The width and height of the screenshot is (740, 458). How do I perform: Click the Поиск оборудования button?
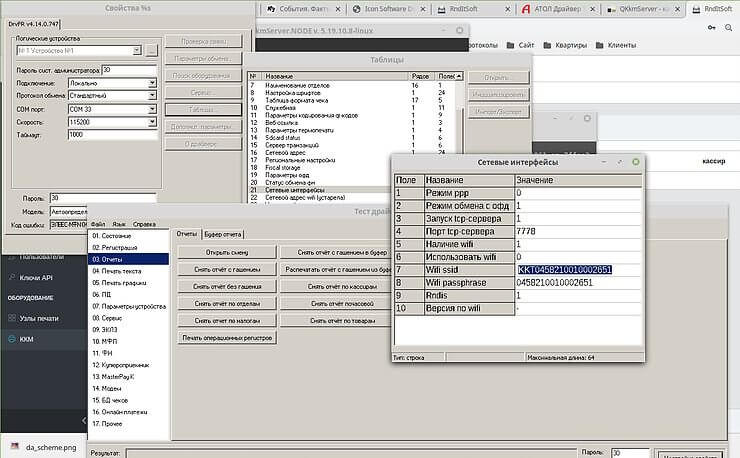[x=203, y=76]
